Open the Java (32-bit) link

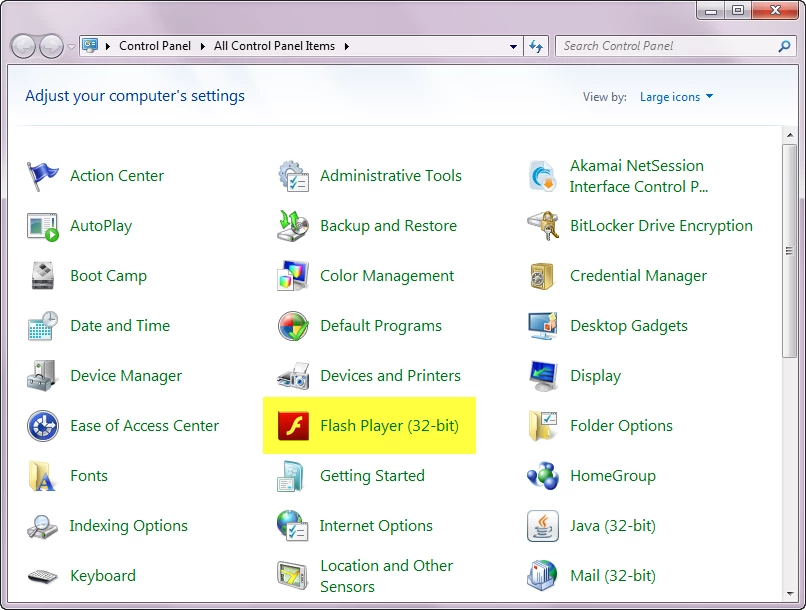613,526
